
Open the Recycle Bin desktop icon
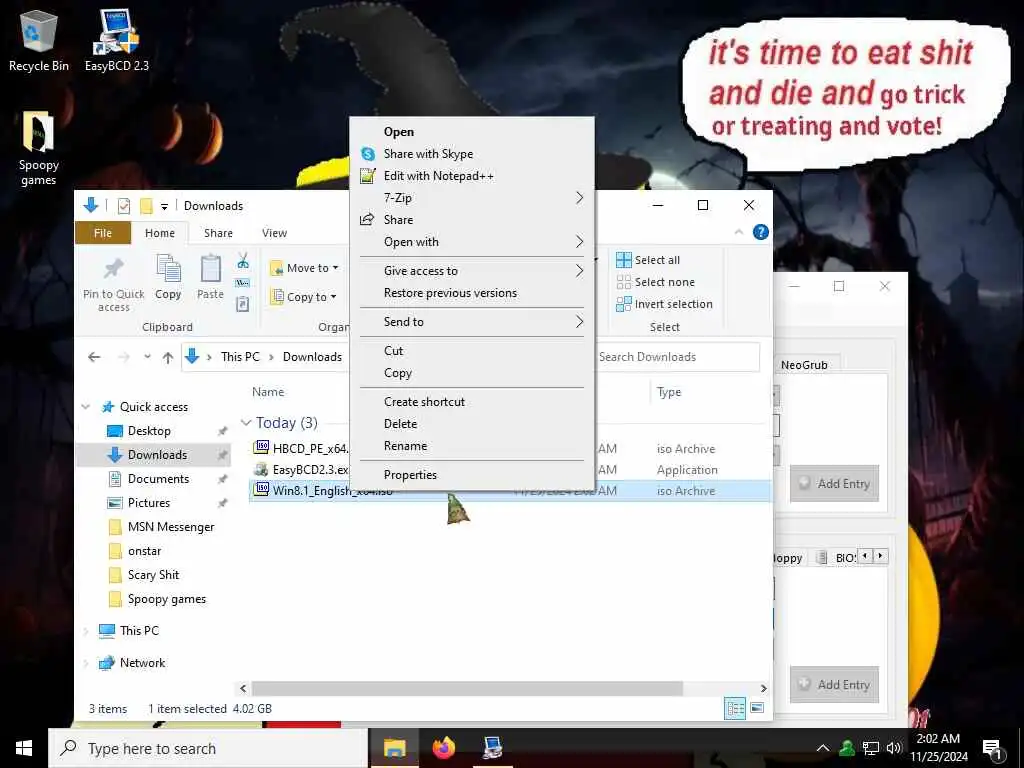tap(39, 40)
